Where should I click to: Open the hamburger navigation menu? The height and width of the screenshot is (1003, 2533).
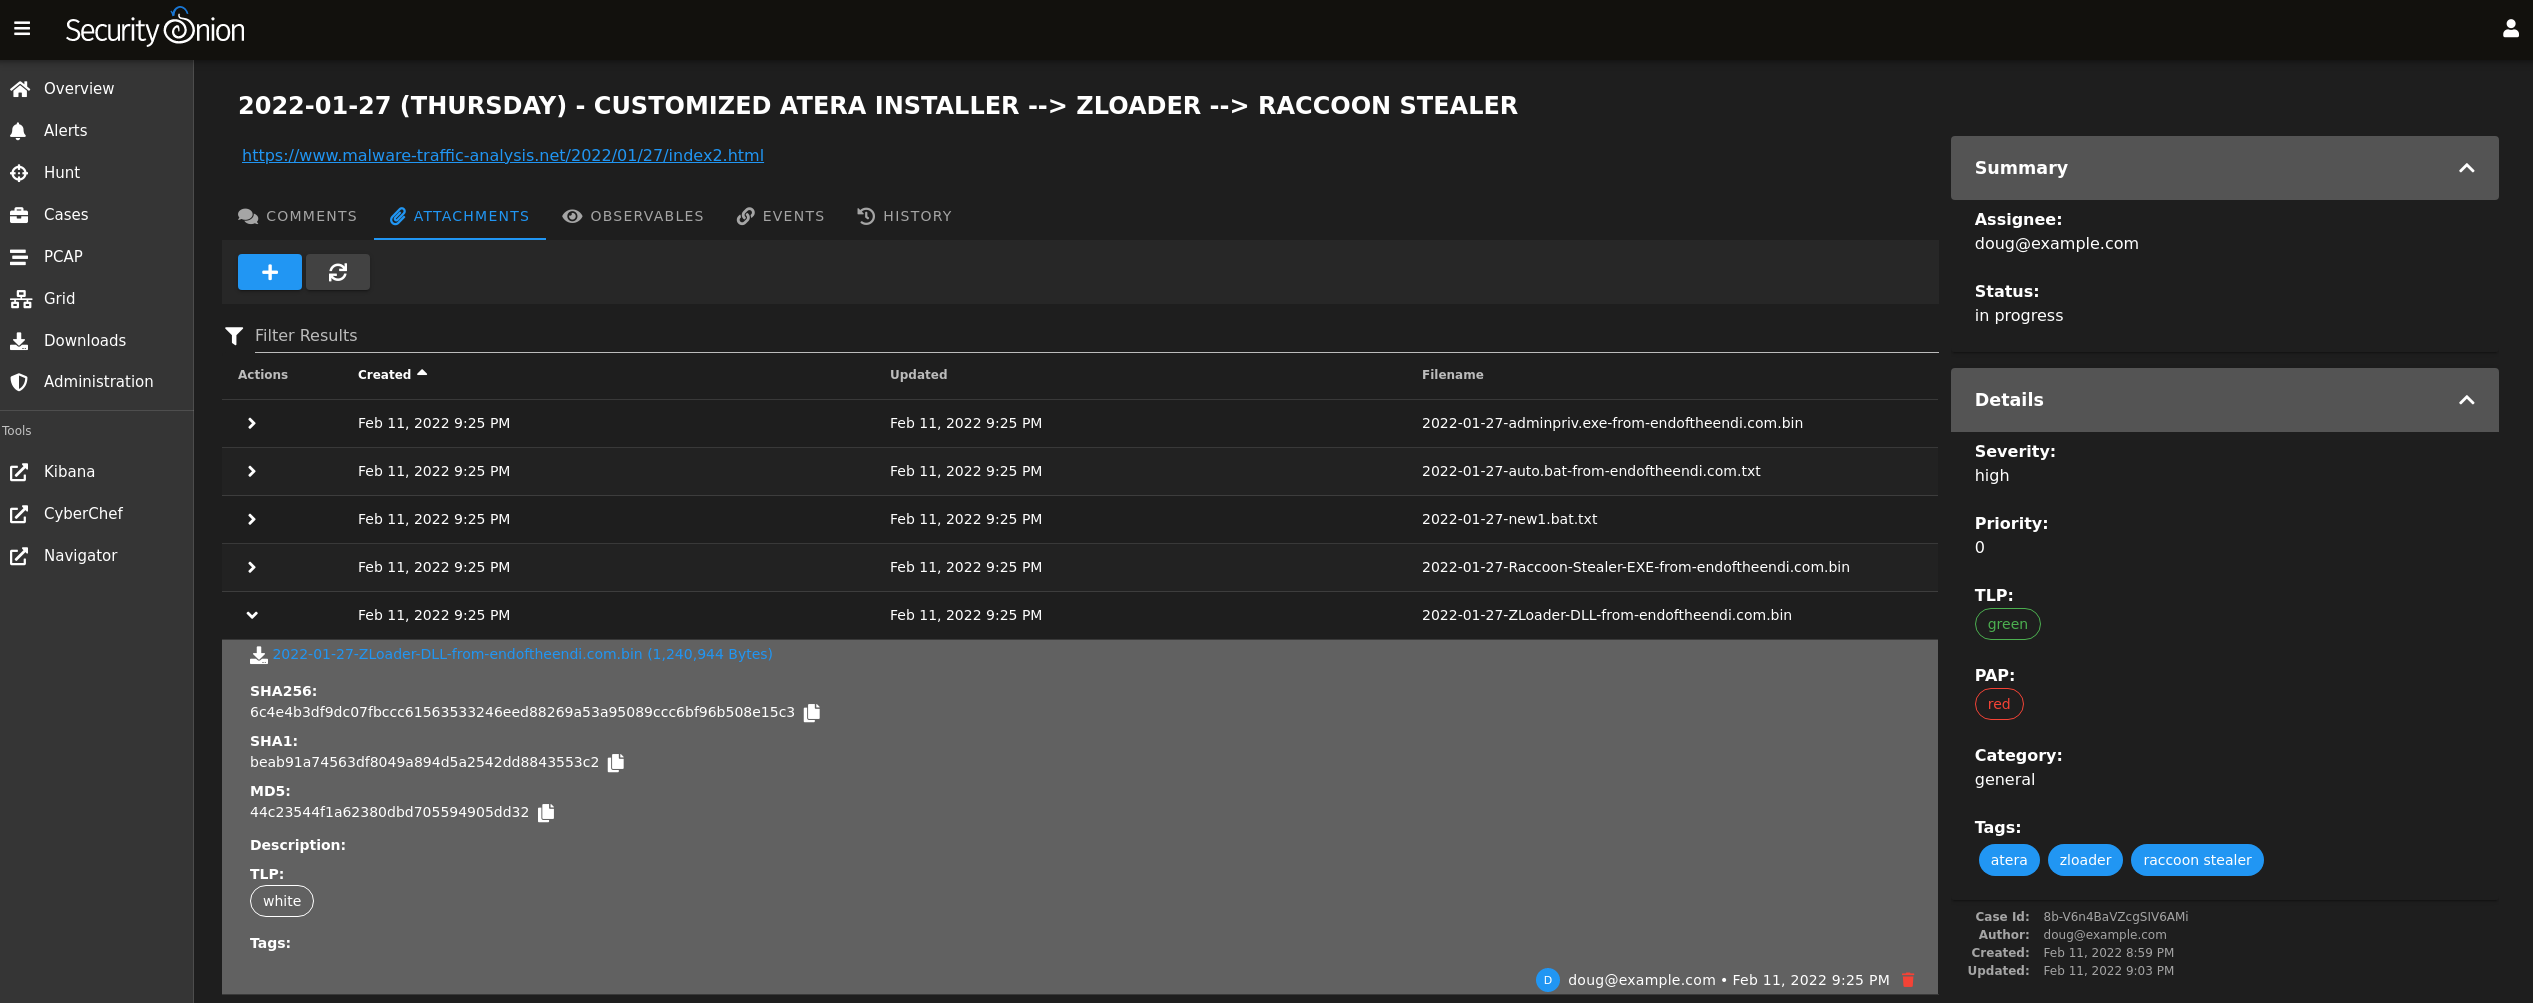(x=22, y=29)
